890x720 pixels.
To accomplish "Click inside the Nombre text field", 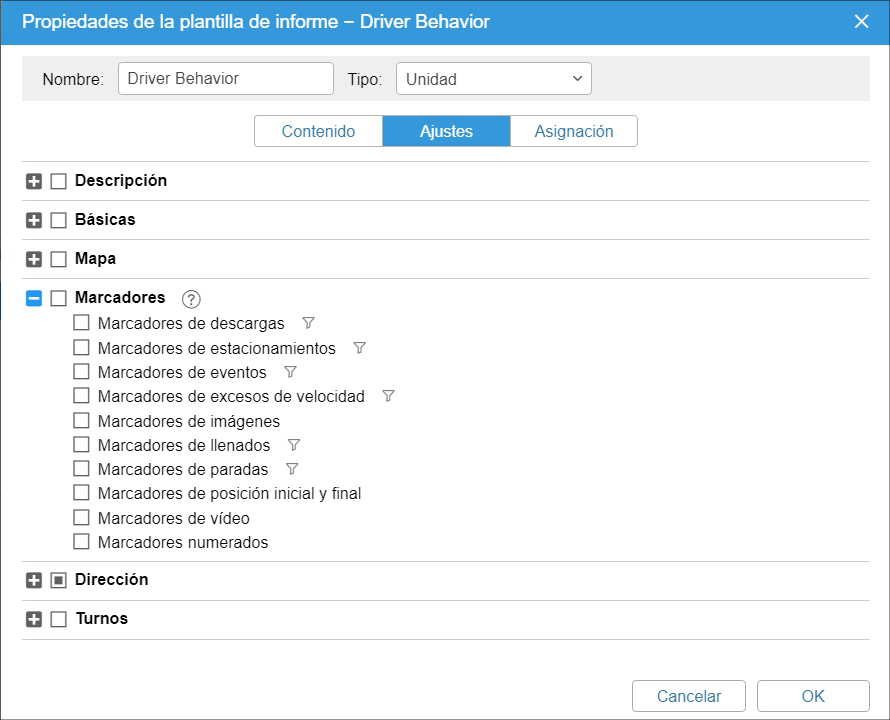I will click(225, 78).
